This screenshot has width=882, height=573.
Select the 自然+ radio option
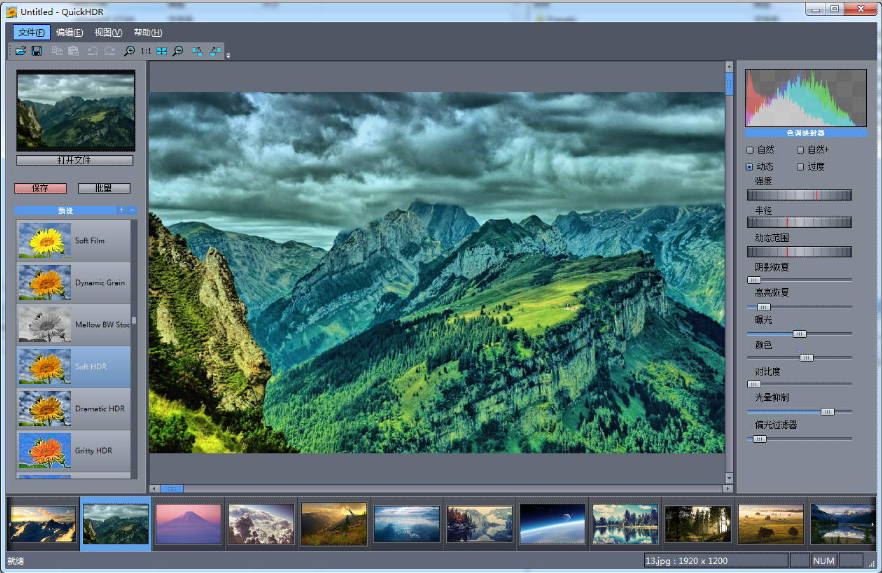coord(800,150)
